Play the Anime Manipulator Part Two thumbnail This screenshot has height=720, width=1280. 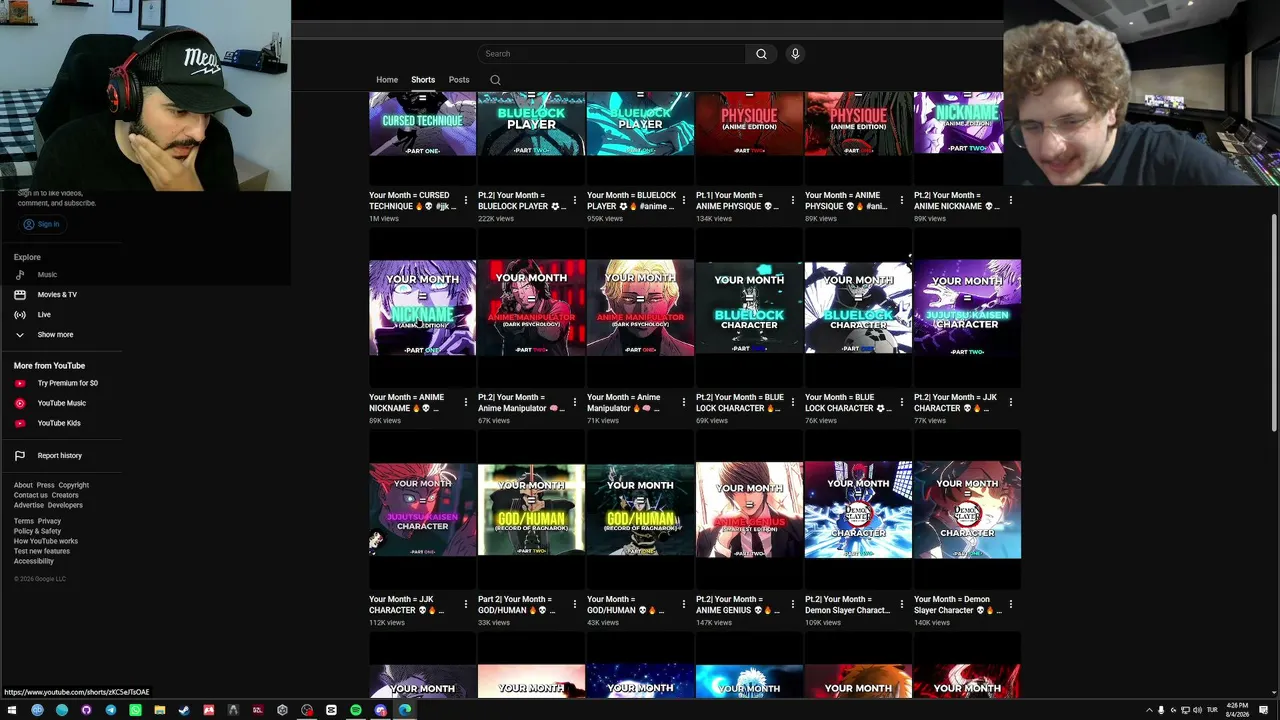click(531, 308)
